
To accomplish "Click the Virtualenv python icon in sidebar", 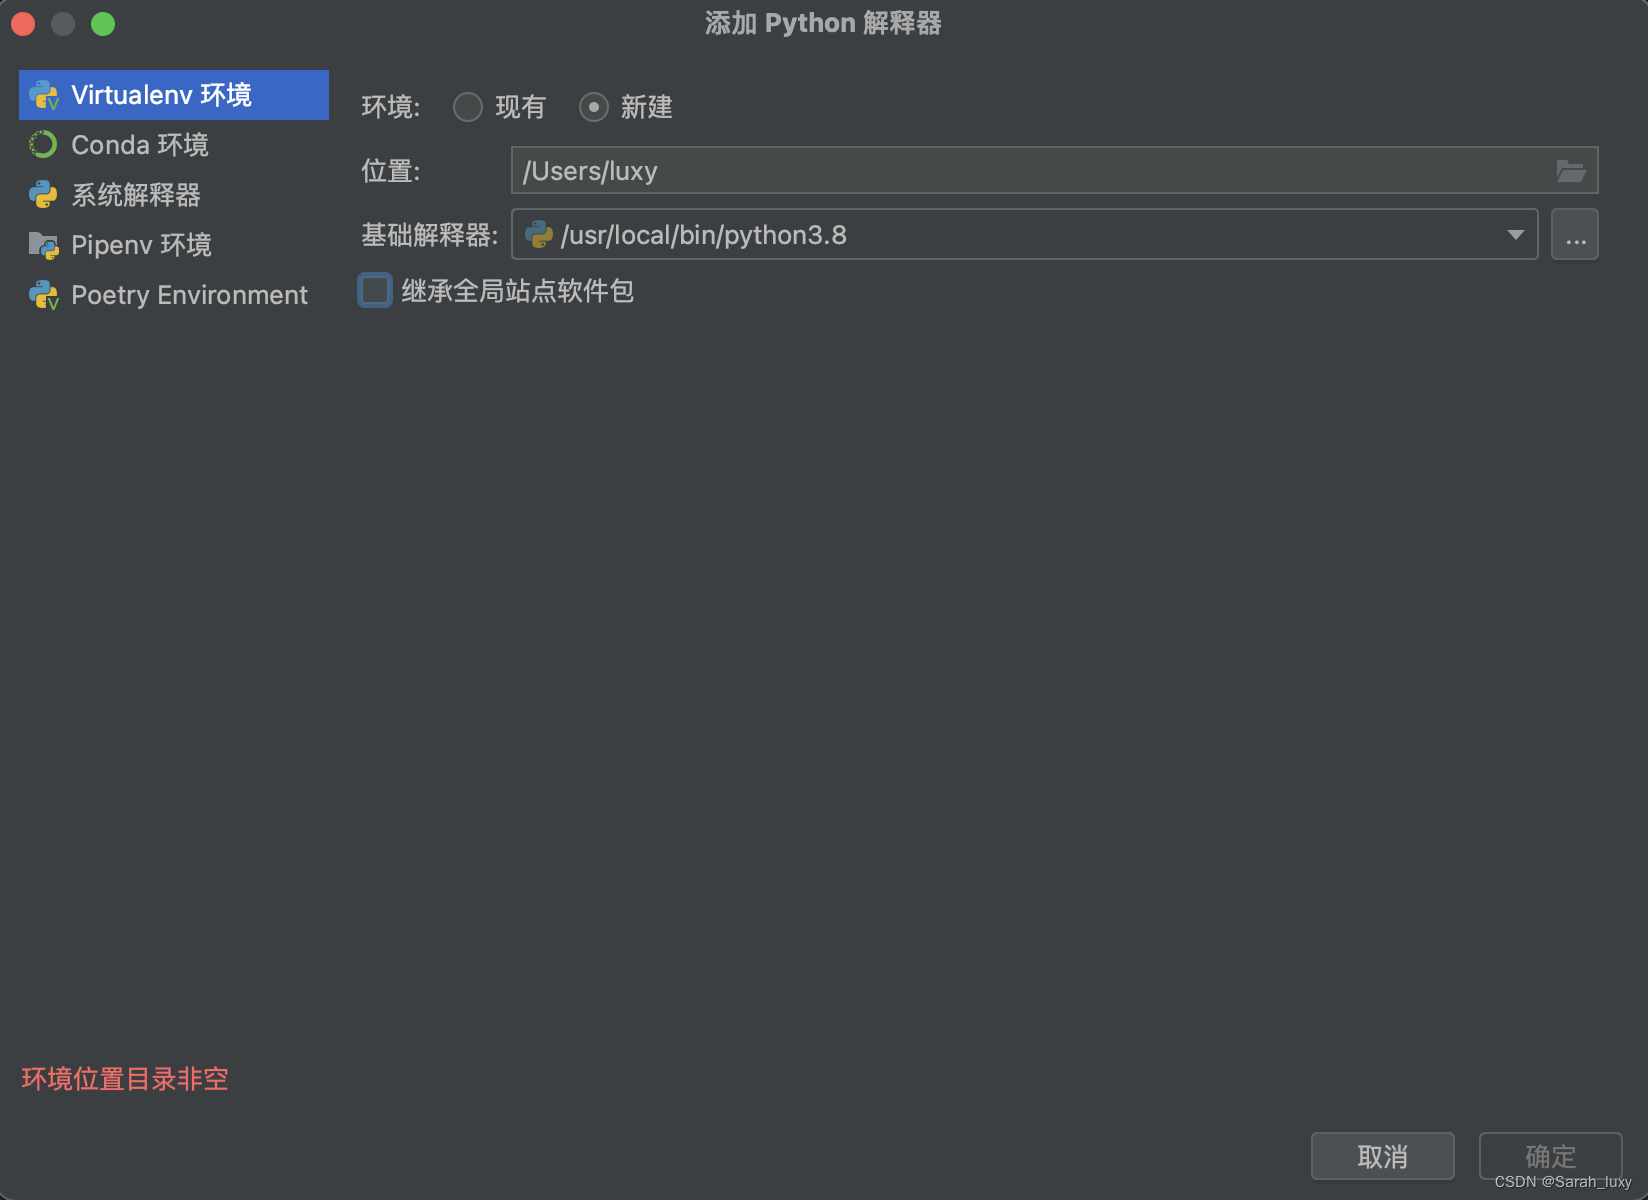I will [x=44, y=95].
